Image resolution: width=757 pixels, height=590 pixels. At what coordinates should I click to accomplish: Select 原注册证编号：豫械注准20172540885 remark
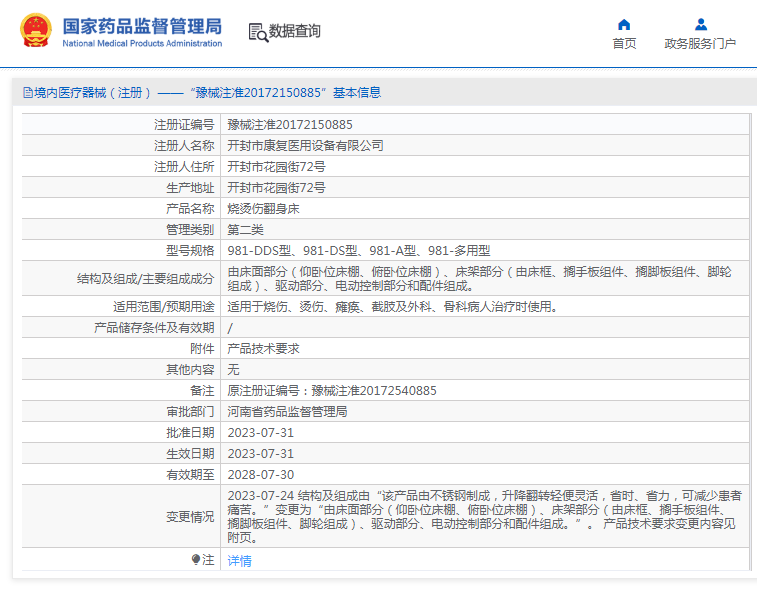point(332,391)
